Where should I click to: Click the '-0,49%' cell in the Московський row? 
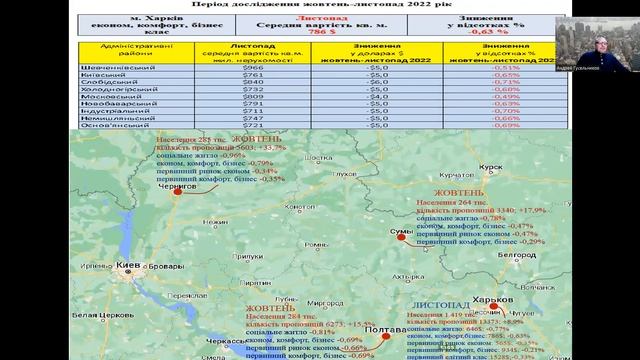click(505, 97)
